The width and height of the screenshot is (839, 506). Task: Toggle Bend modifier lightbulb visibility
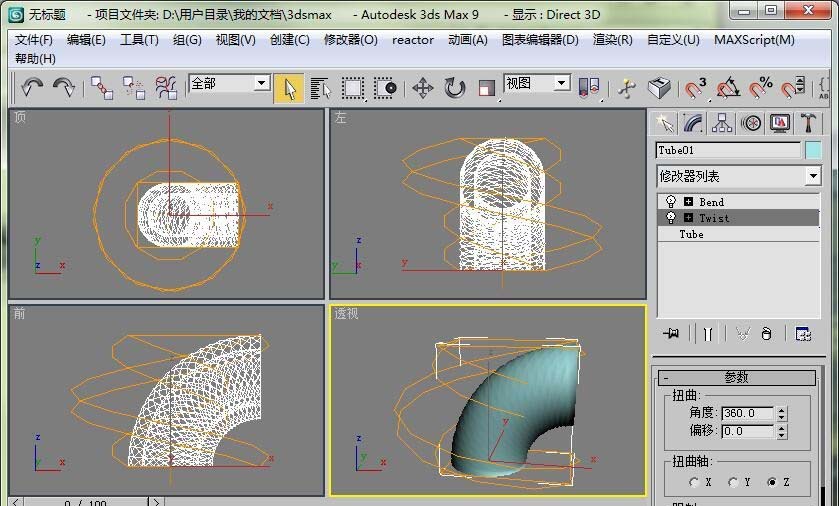click(670, 202)
